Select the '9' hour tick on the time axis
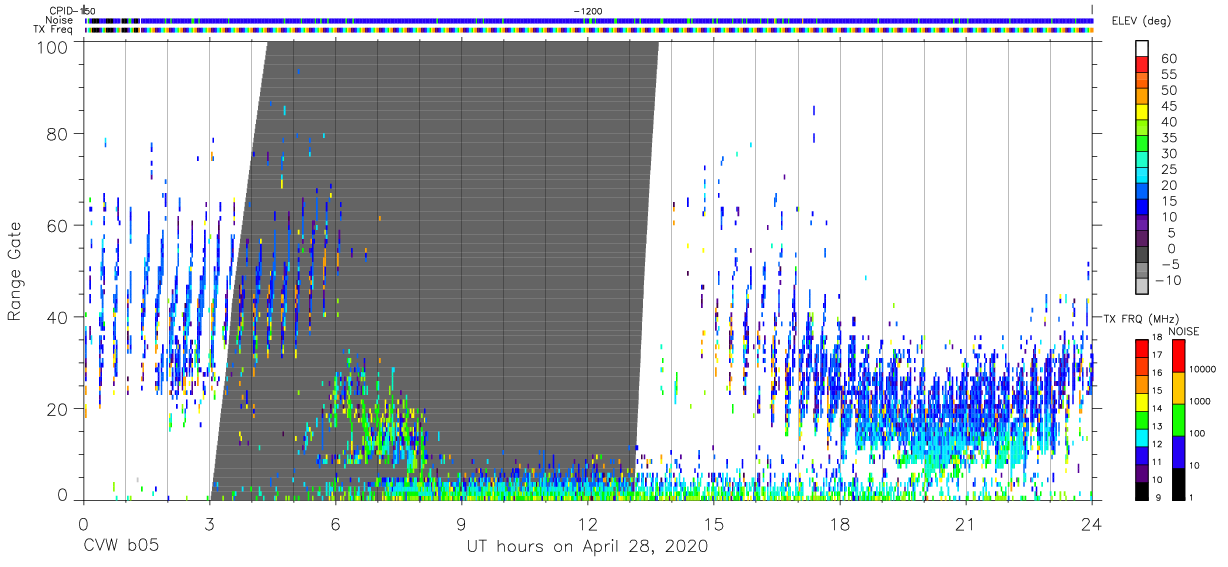The width and height of the screenshot is (1228, 567). (461, 524)
